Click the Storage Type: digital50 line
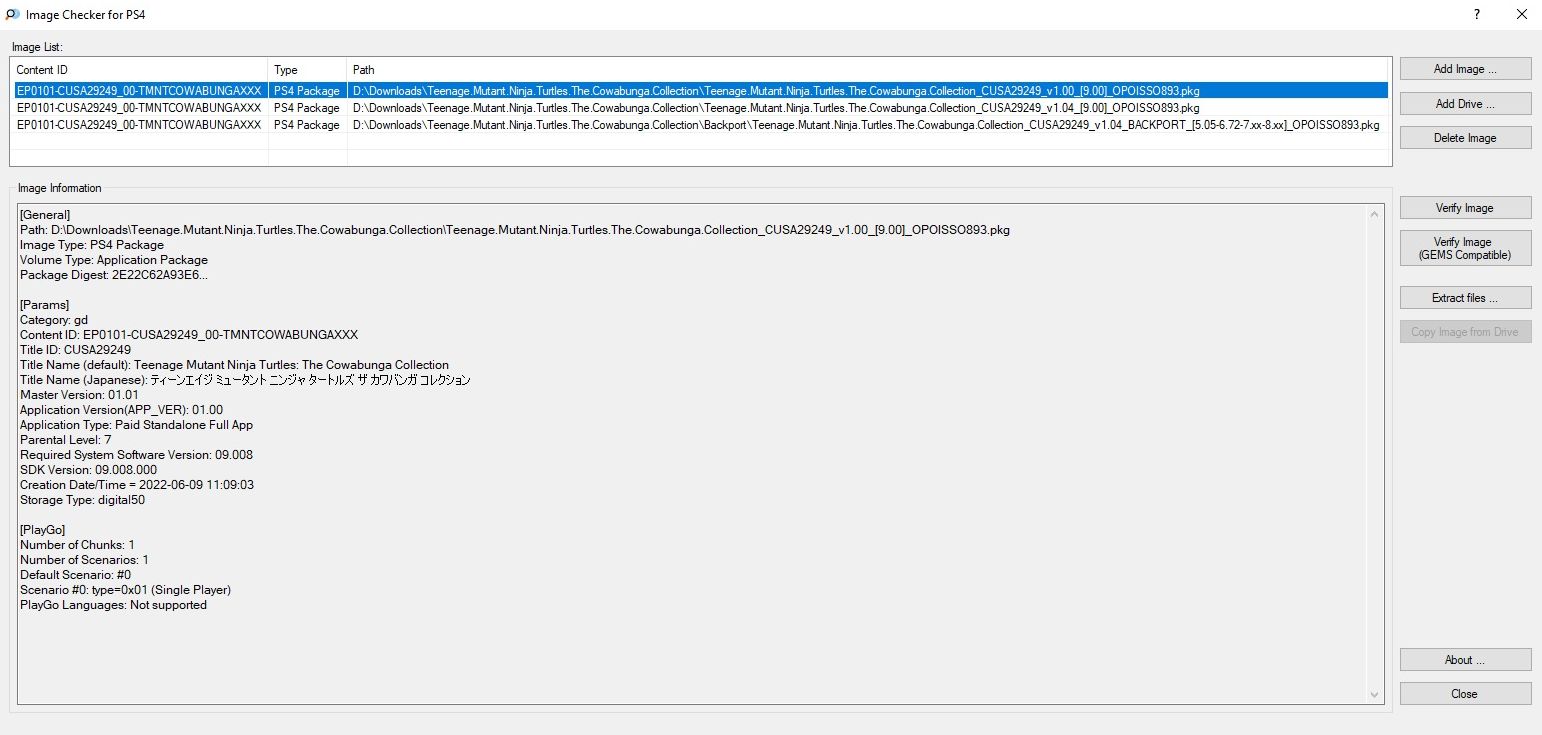Screen dimensions: 1542x735 point(82,500)
